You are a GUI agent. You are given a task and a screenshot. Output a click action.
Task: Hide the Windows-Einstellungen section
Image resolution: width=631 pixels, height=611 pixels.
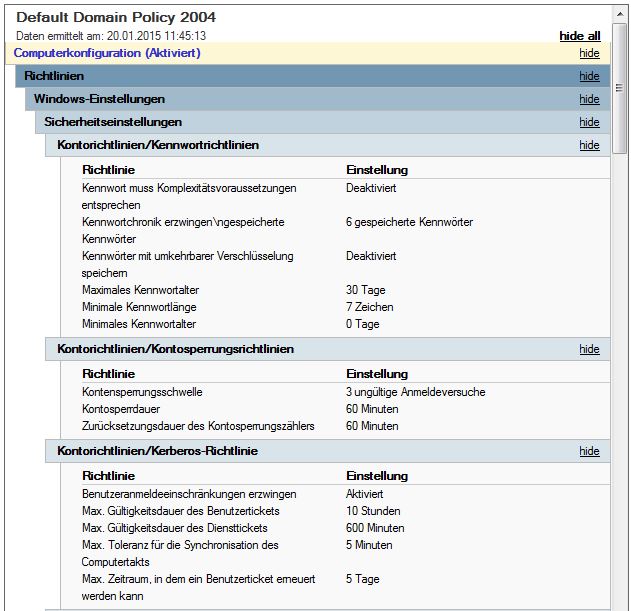[589, 99]
